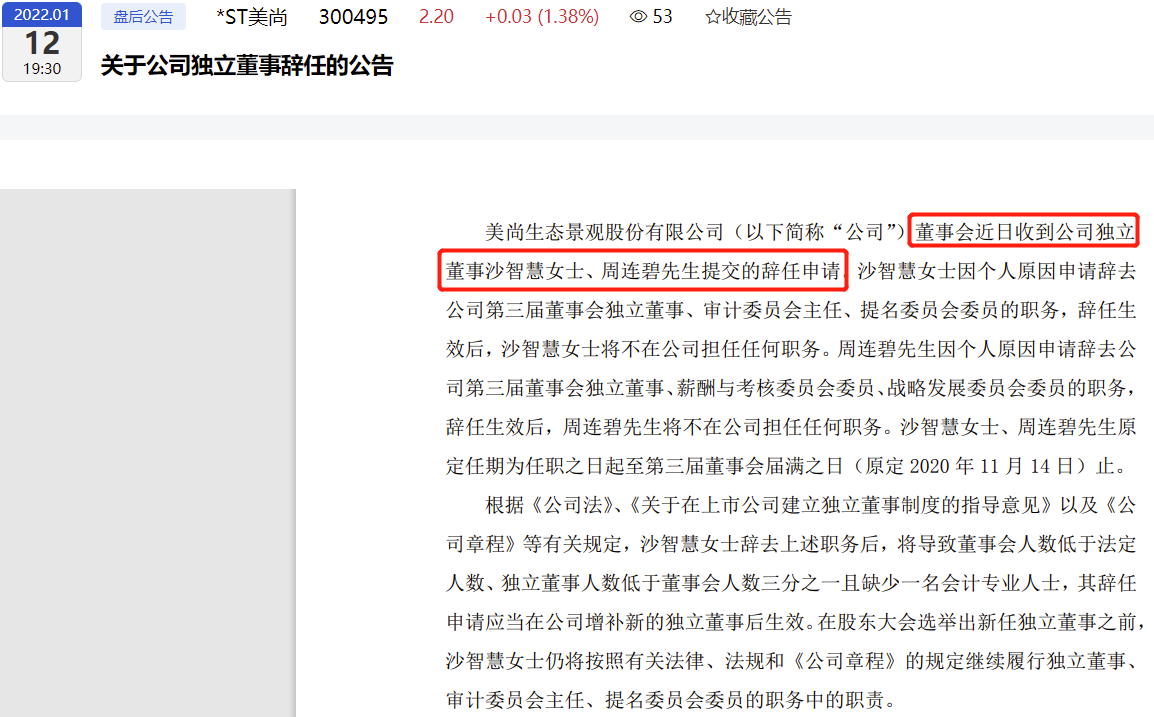
Task: Click the line containing 原定 2020 年 11 月 14 日
Action: 787,466
